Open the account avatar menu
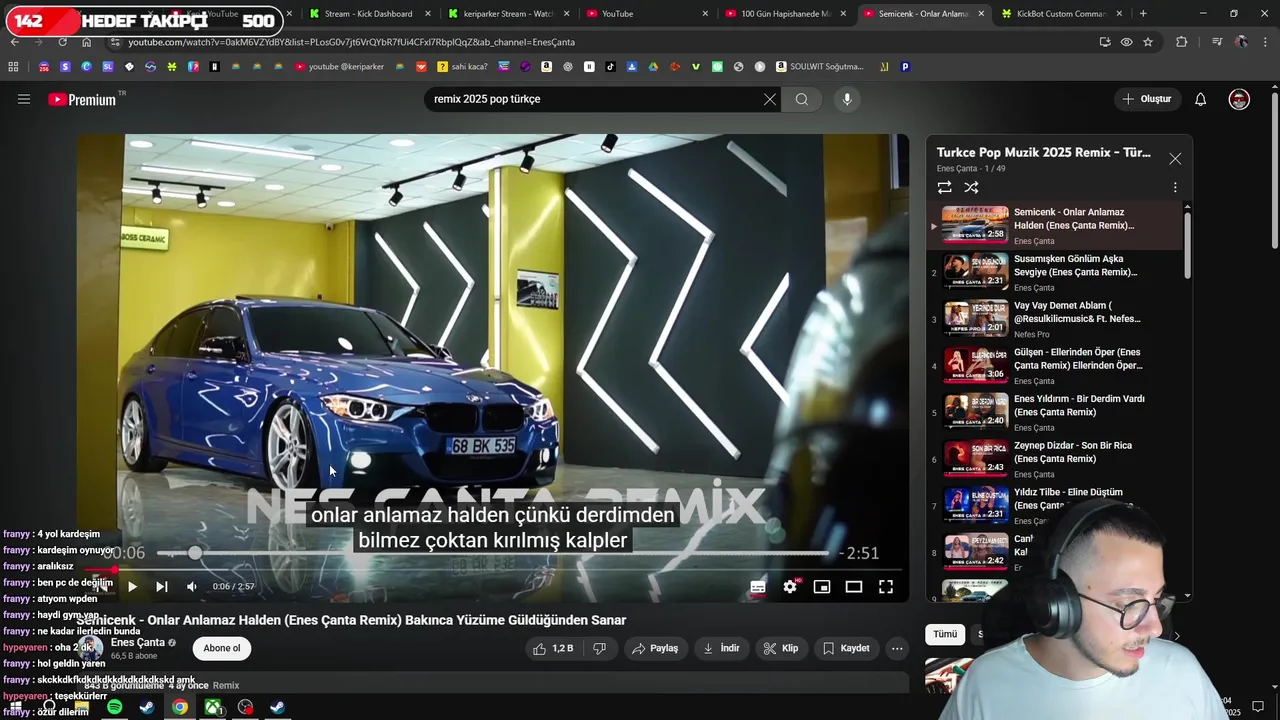Viewport: 1280px width, 720px height. coord(1239,99)
